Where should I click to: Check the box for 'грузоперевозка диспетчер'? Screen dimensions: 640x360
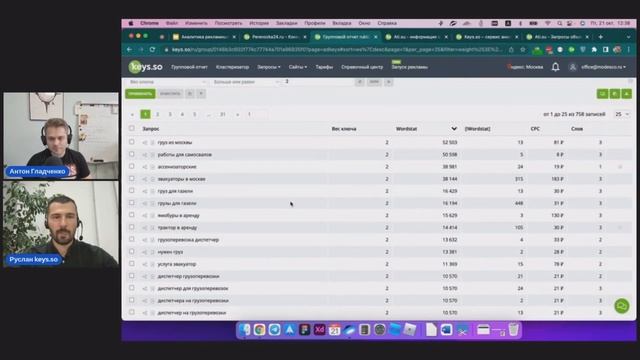coord(131,239)
